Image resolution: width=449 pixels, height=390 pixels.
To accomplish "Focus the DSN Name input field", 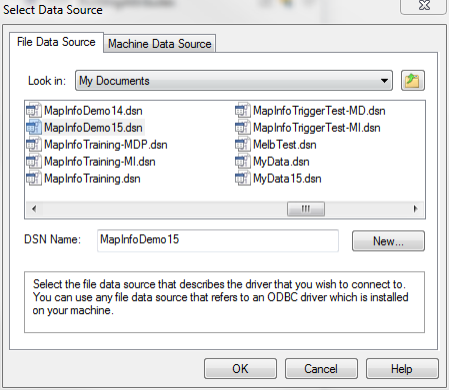I will [x=218, y=240].
